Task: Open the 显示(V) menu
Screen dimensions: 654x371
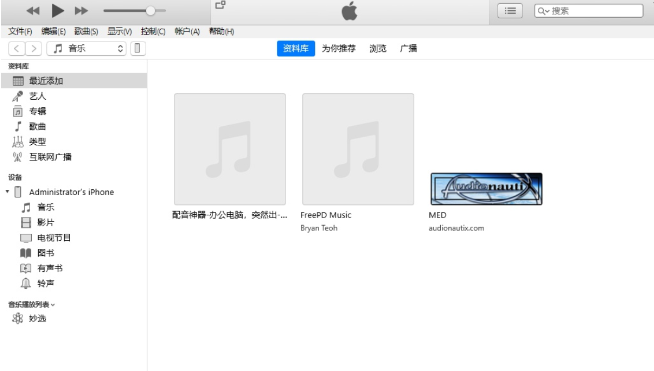Action: (x=120, y=31)
